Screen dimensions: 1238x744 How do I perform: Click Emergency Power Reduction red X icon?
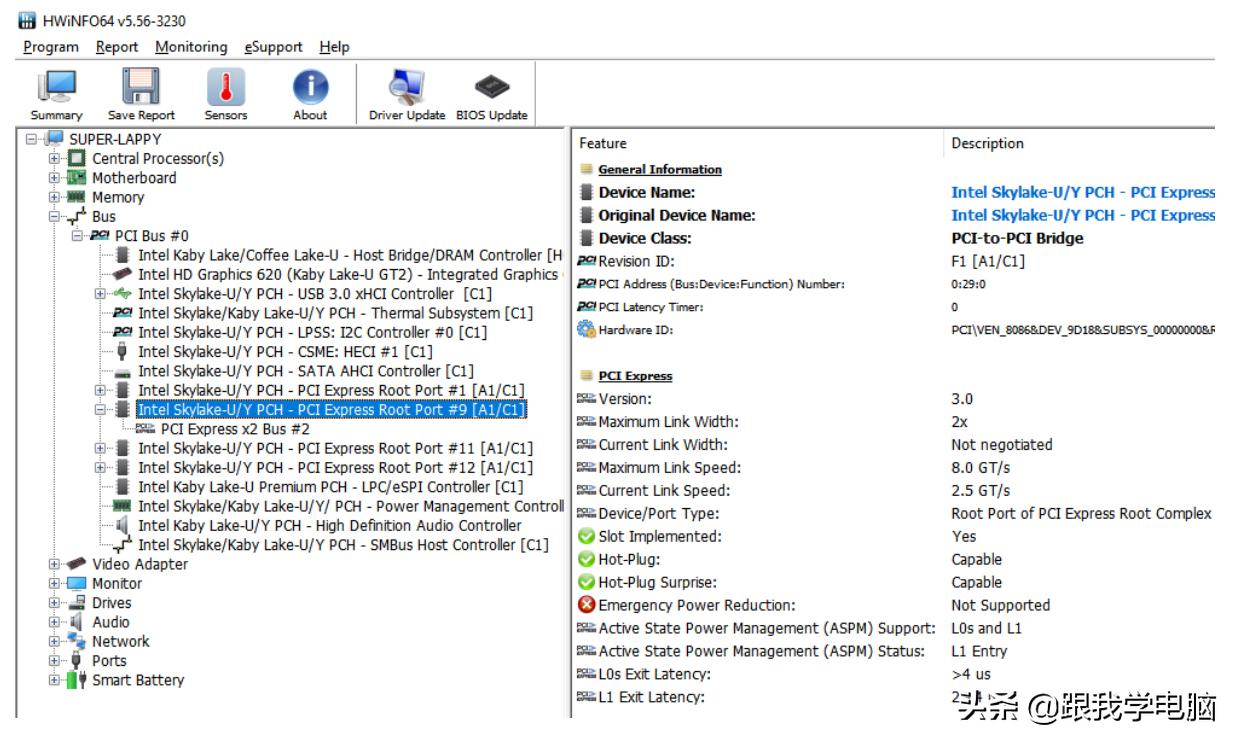pyautogui.click(x=587, y=605)
